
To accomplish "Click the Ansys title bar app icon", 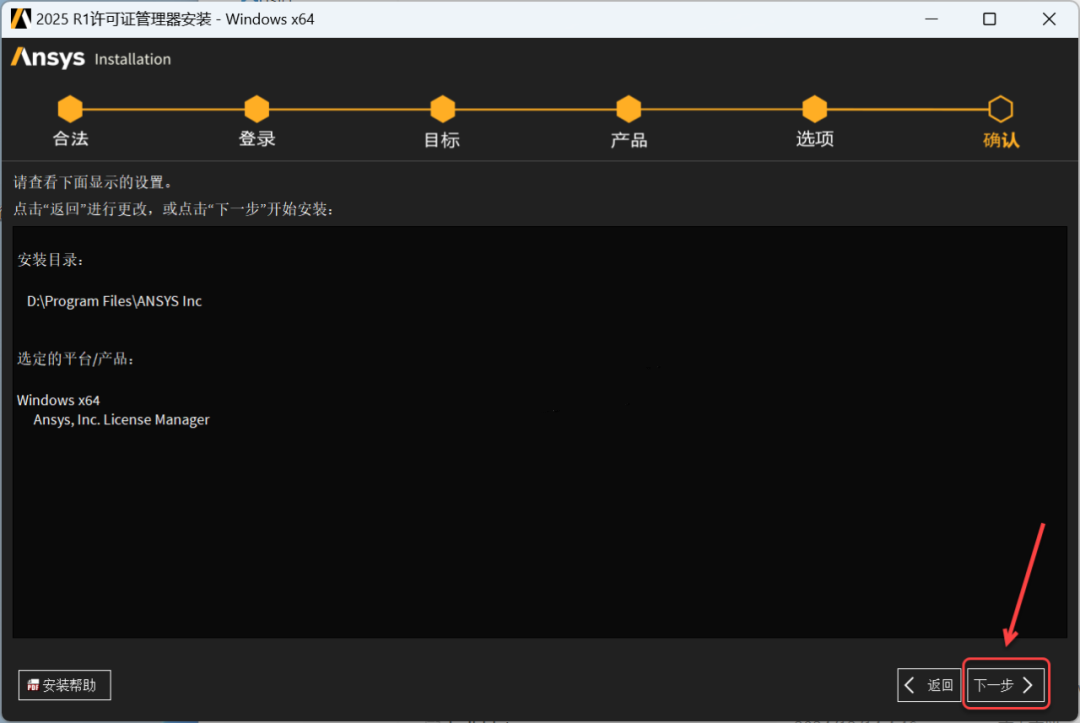I will pyautogui.click(x=21, y=19).
